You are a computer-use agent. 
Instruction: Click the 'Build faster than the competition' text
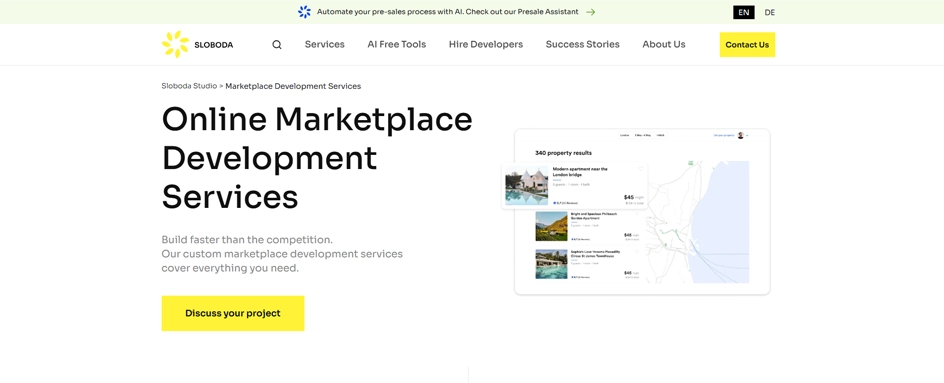pos(247,240)
